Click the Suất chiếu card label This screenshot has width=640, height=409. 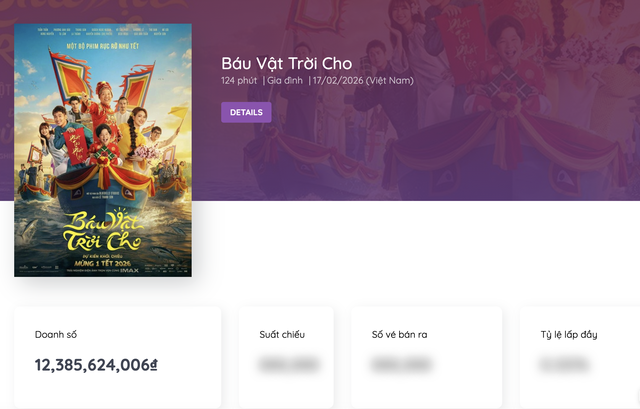(281, 334)
